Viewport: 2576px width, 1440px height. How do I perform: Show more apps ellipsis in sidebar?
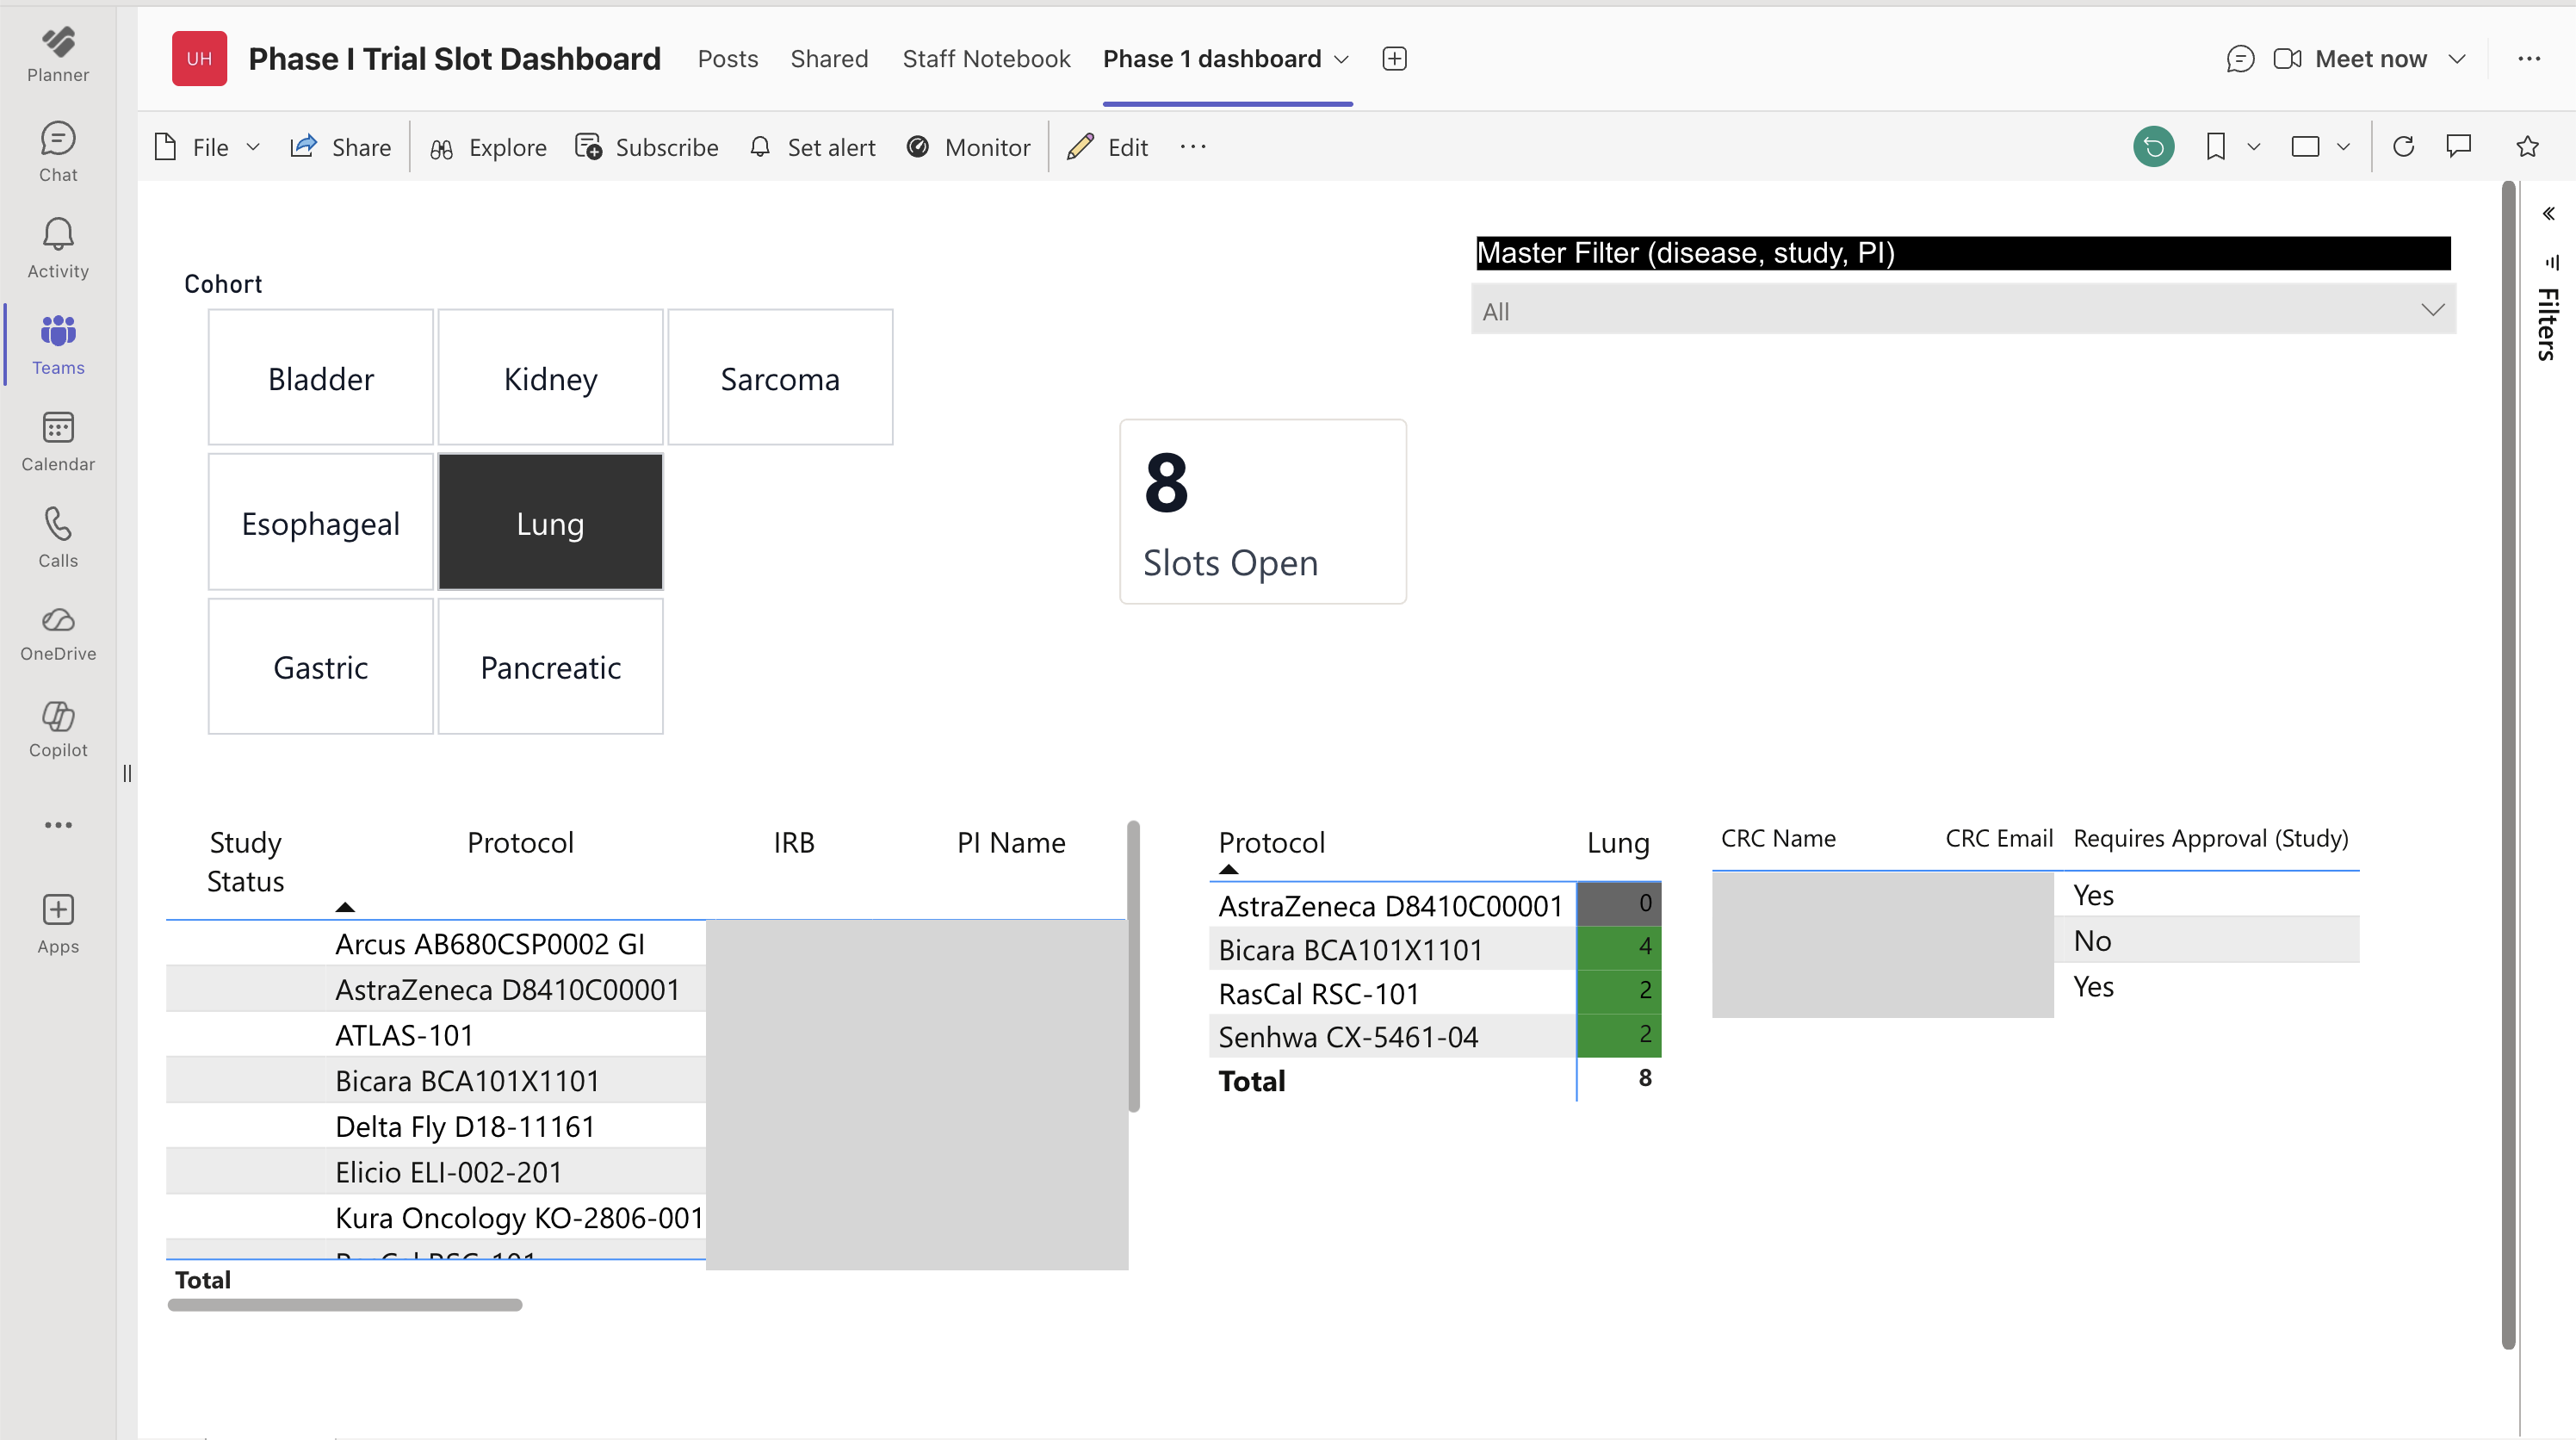click(58, 825)
